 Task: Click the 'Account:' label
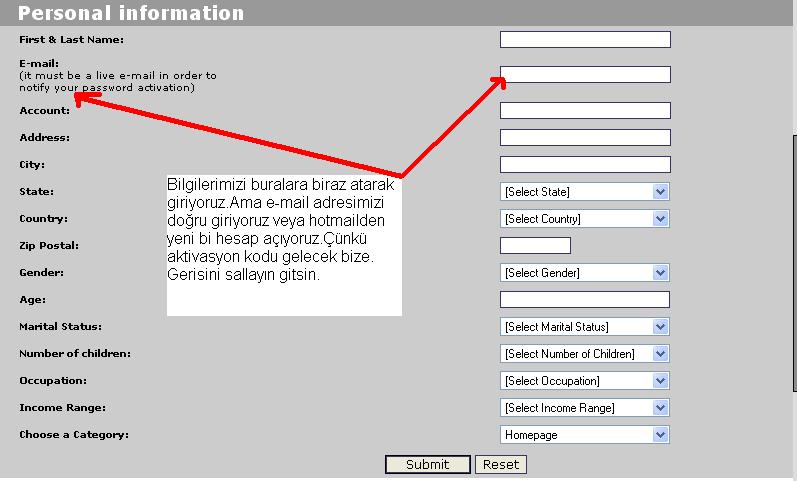45,110
